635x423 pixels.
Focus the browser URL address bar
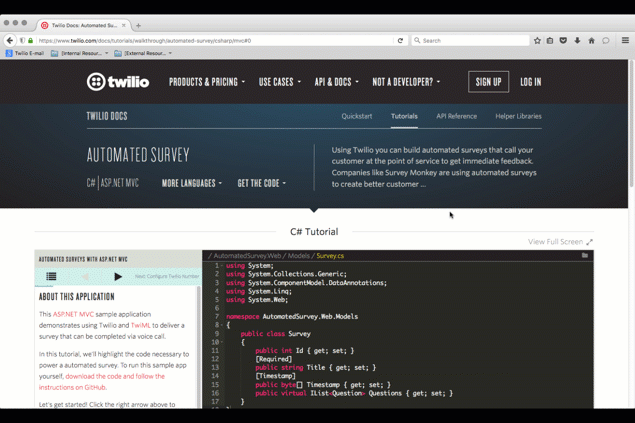coord(215,40)
